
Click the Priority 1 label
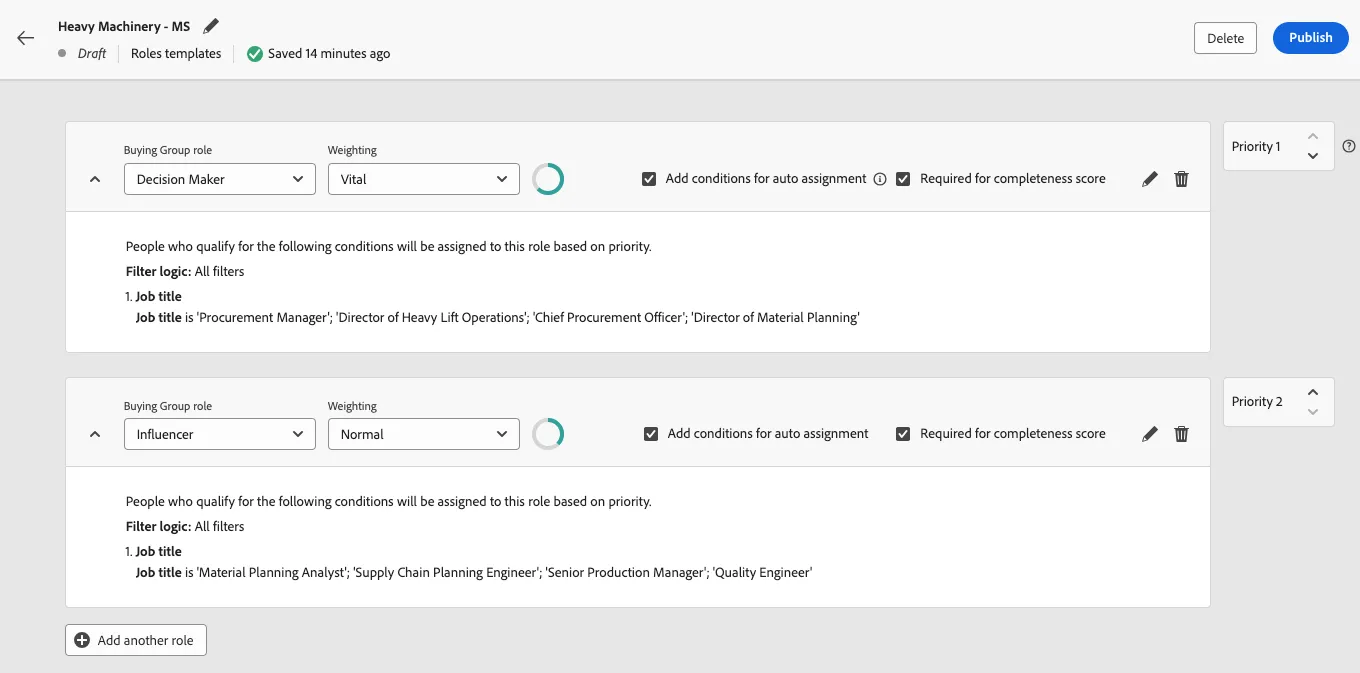pos(1256,146)
